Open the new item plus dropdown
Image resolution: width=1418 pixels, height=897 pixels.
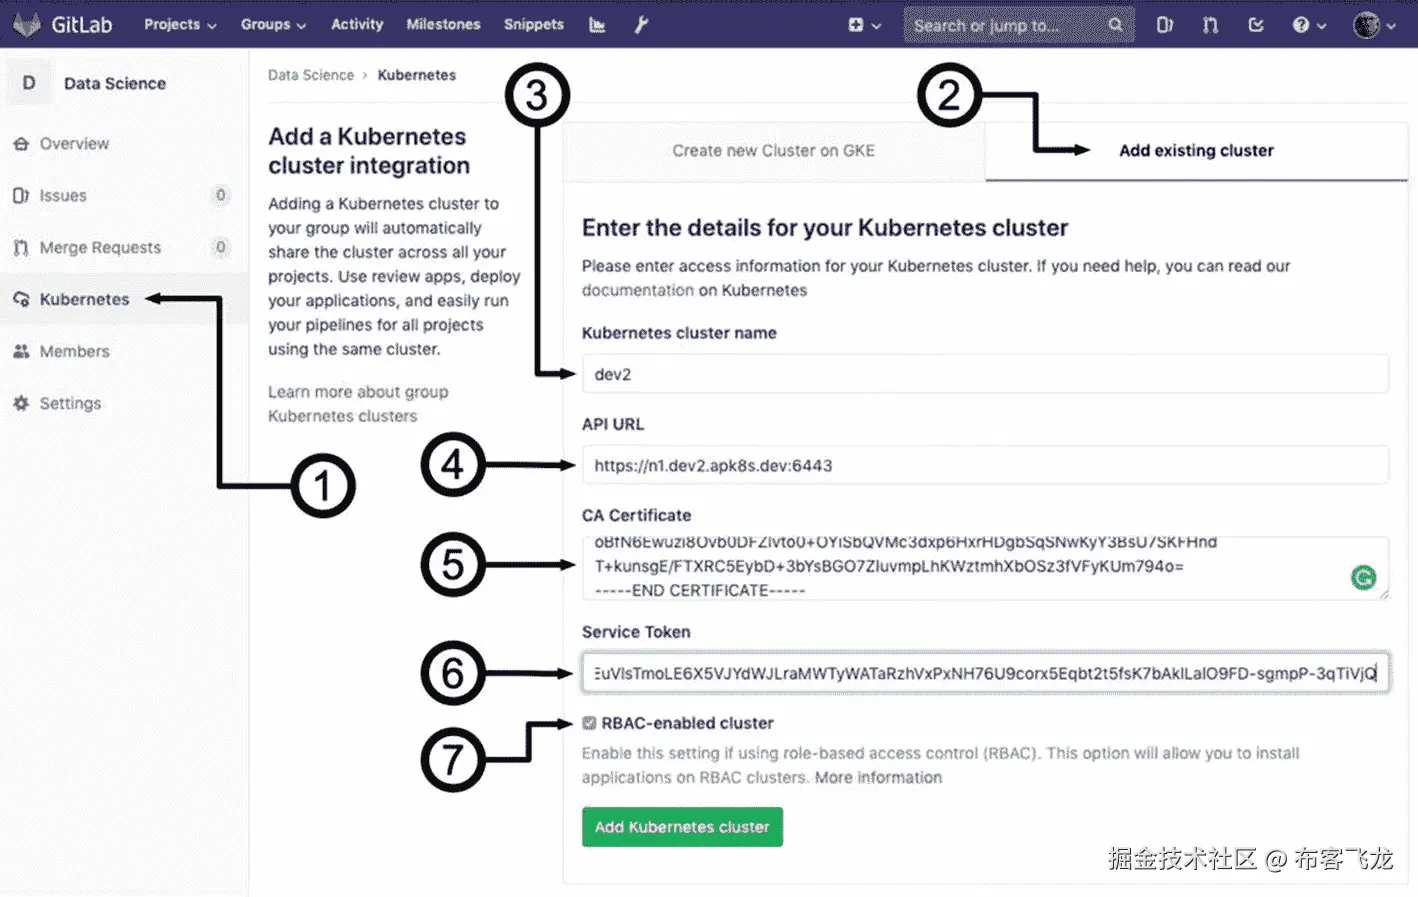[x=864, y=25]
